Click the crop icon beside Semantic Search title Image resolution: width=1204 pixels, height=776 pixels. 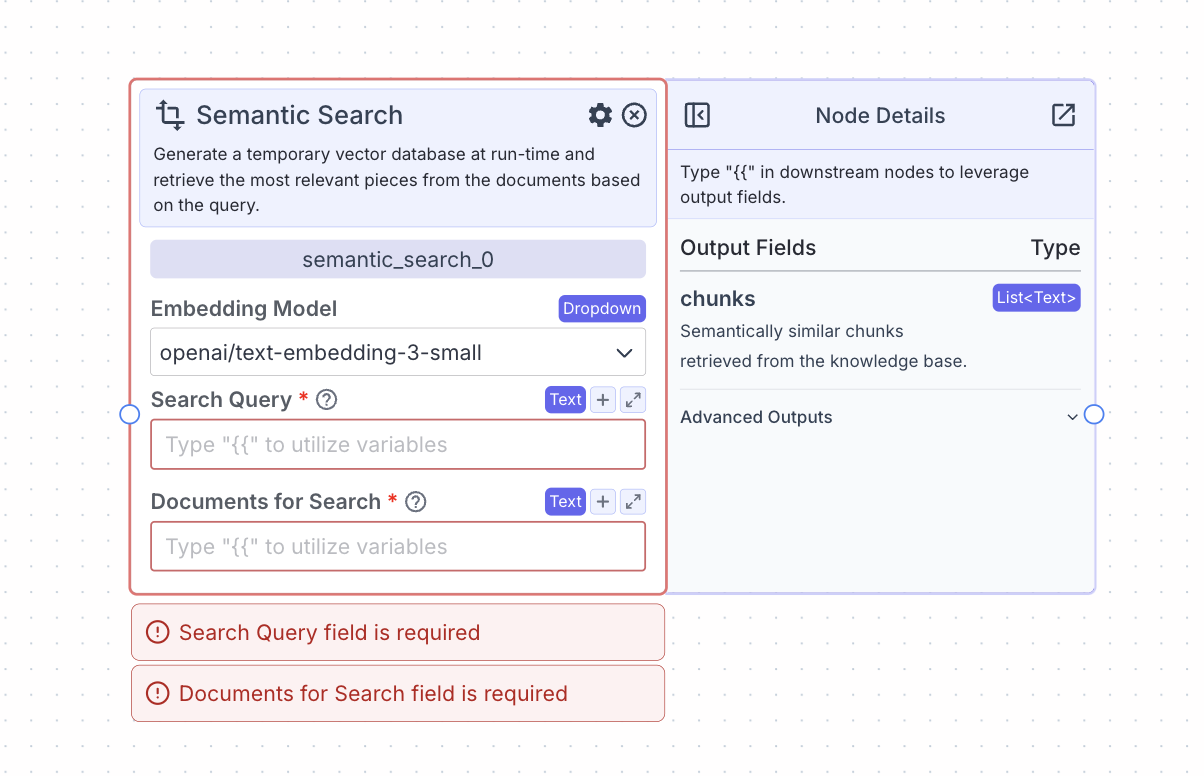(170, 115)
